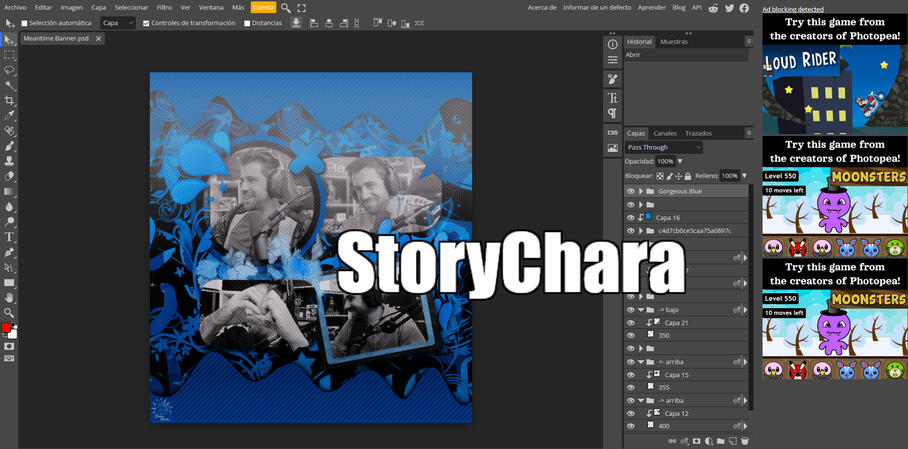Hide the Gorgeous Blue layer group
This screenshot has width=908, height=449.
[630, 191]
